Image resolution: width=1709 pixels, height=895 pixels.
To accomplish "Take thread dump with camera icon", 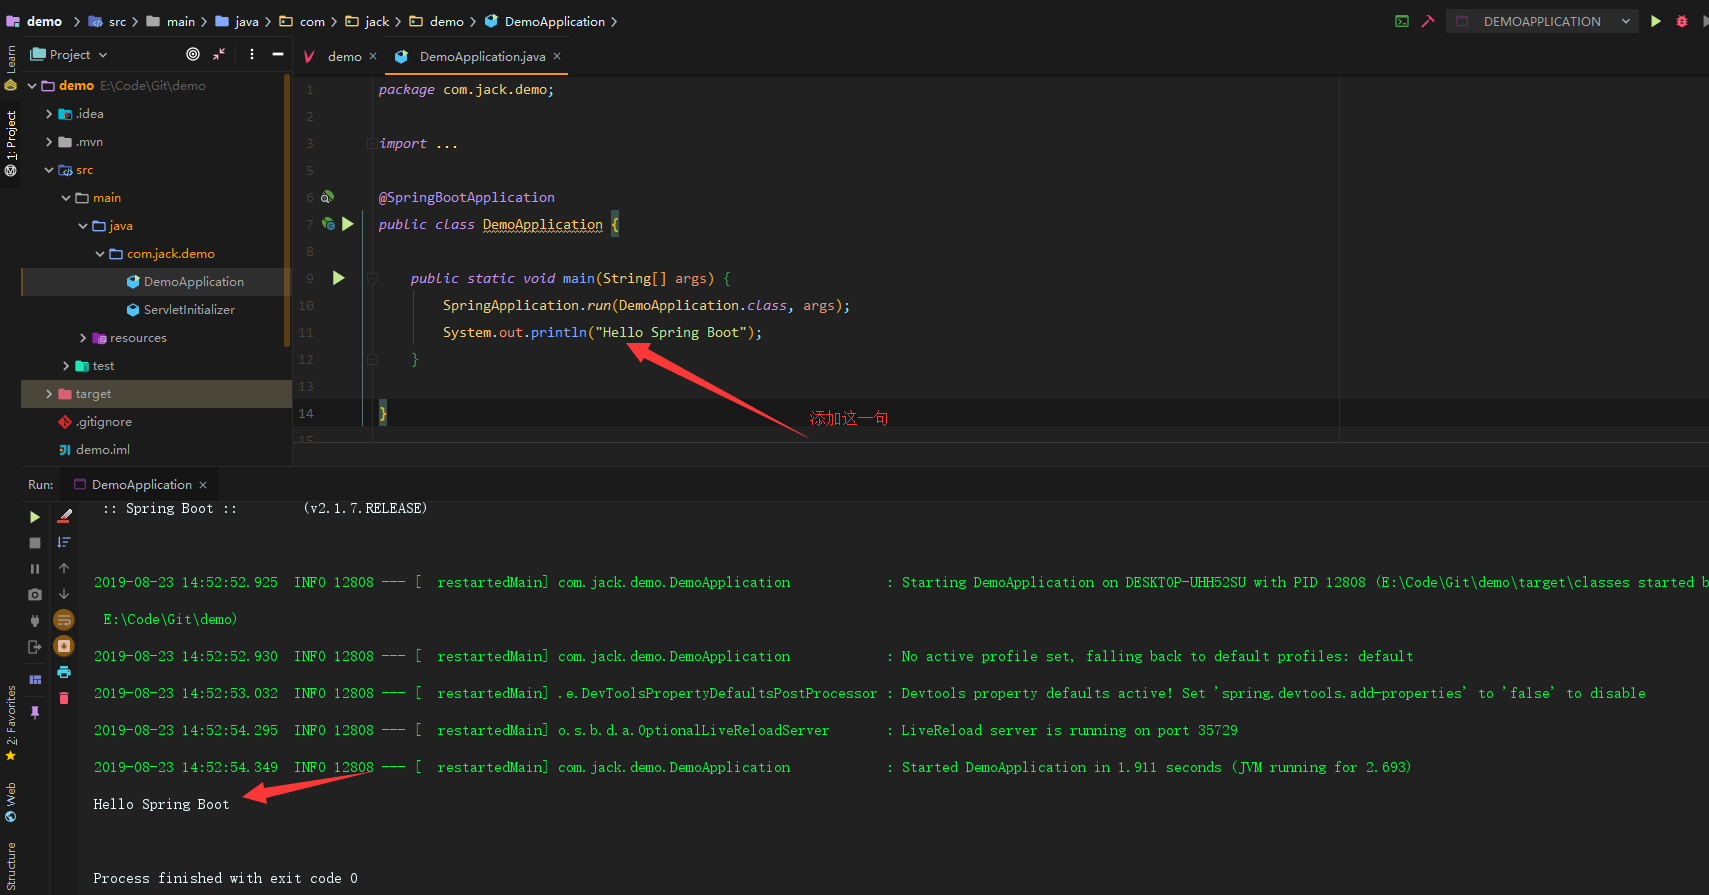I will pos(35,594).
